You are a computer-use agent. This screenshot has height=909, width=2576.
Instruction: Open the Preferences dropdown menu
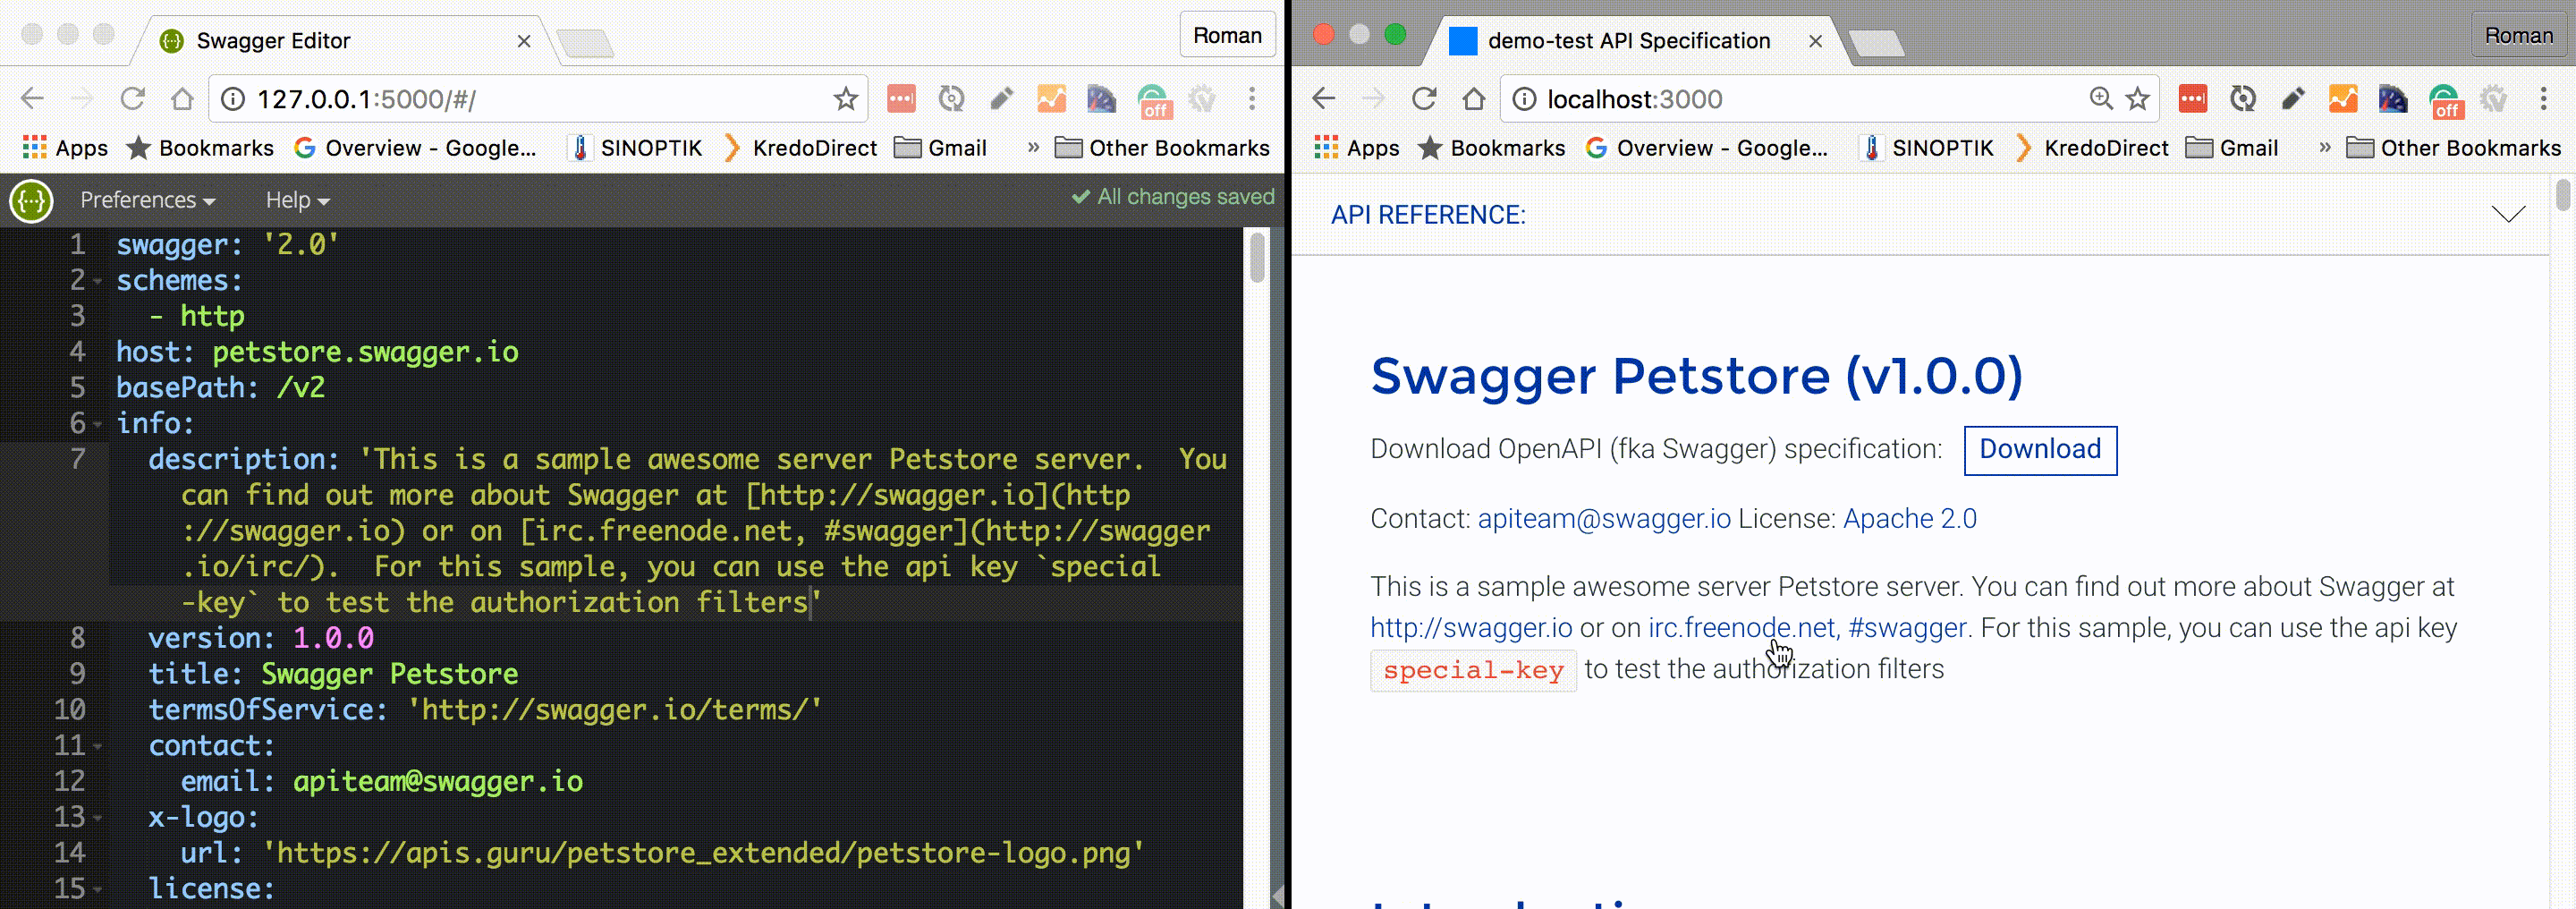148,200
